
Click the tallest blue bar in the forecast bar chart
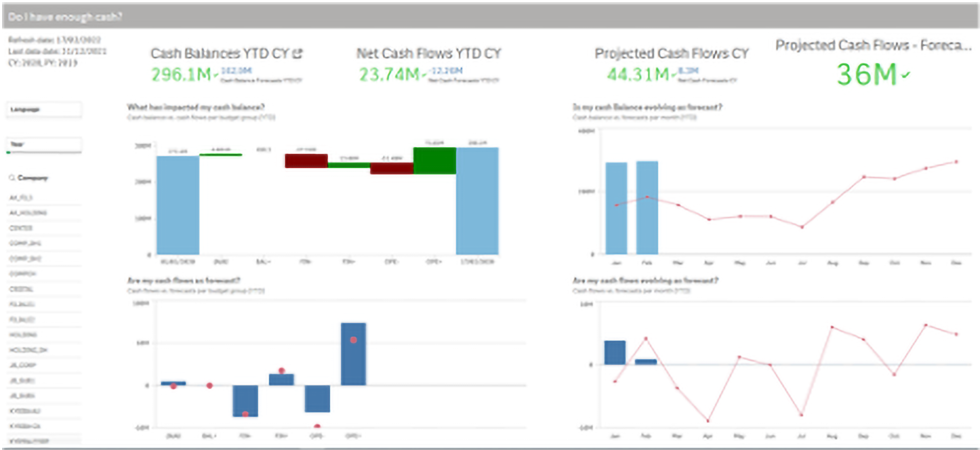(x=352, y=354)
